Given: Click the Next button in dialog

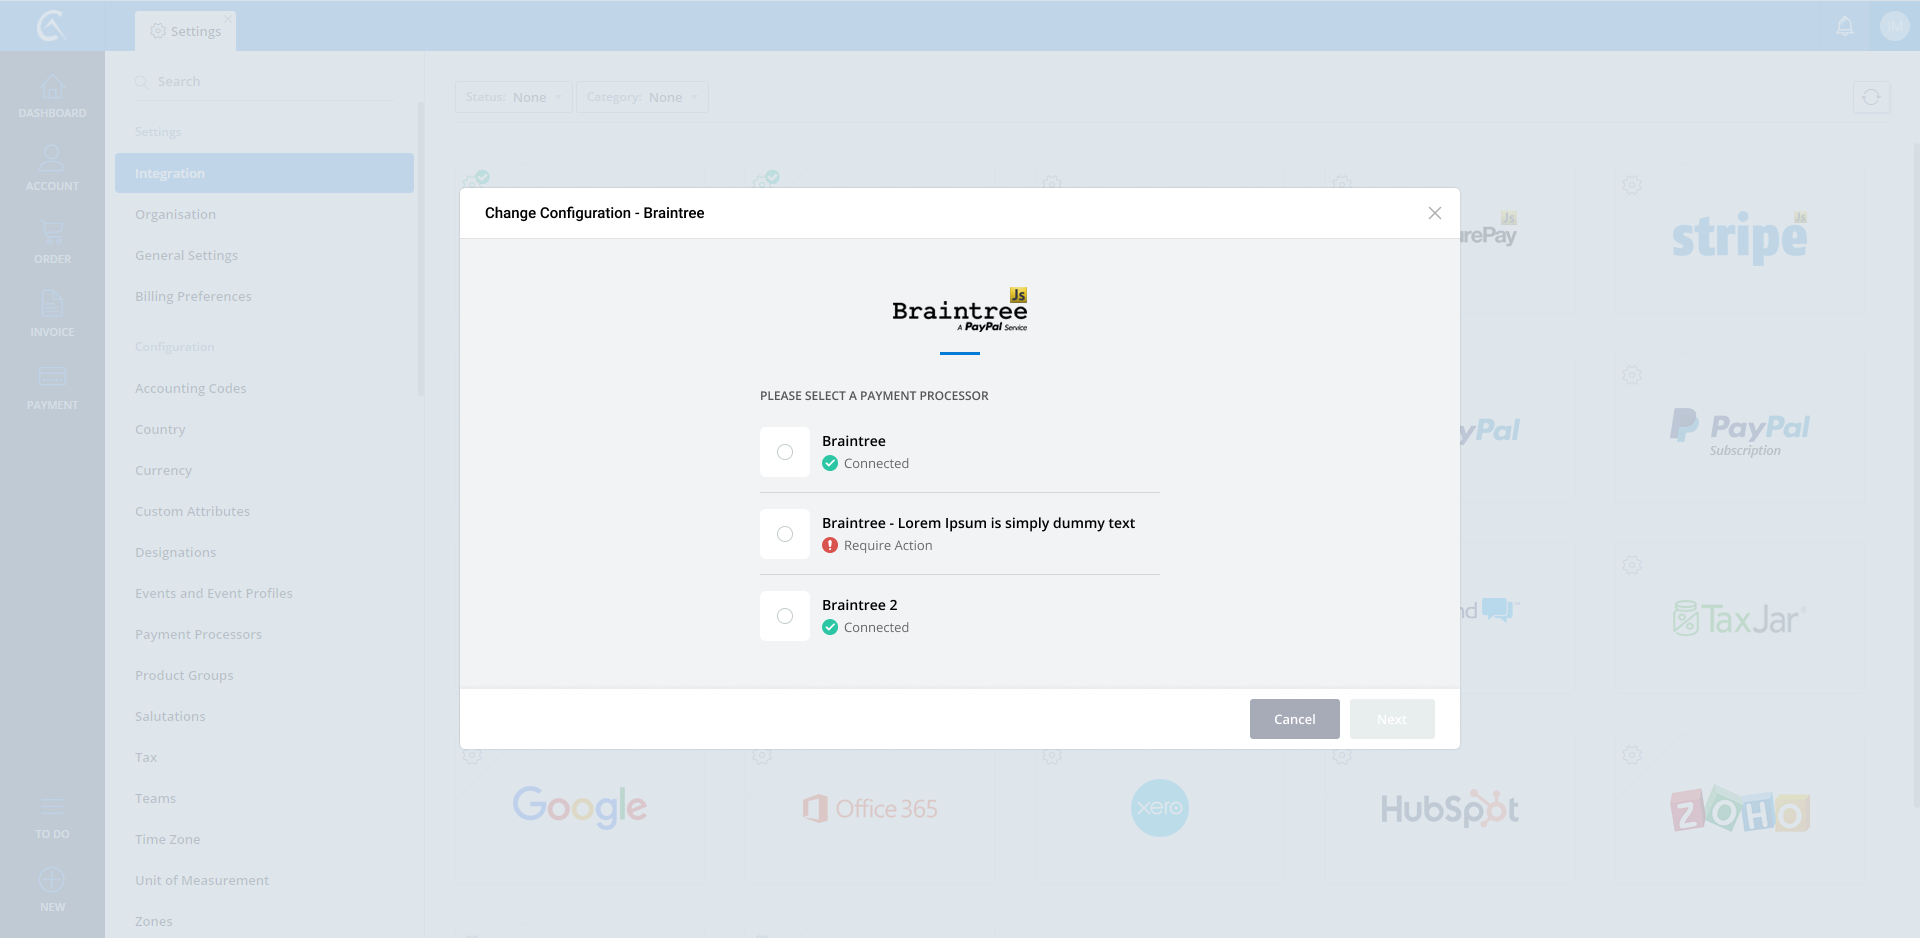Looking at the screenshot, I should tap(1391, 719).
